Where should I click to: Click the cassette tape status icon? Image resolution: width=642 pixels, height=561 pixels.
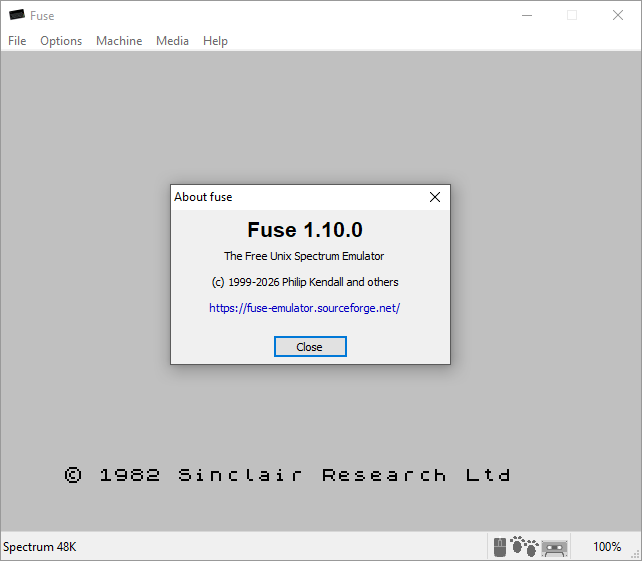[554, 548]
